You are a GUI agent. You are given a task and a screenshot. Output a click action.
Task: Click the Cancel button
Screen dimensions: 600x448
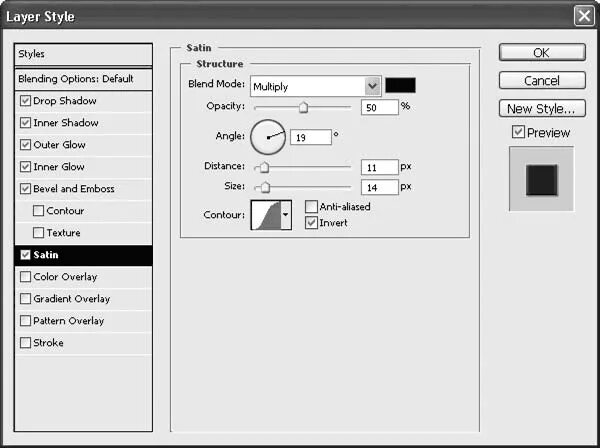542,80
